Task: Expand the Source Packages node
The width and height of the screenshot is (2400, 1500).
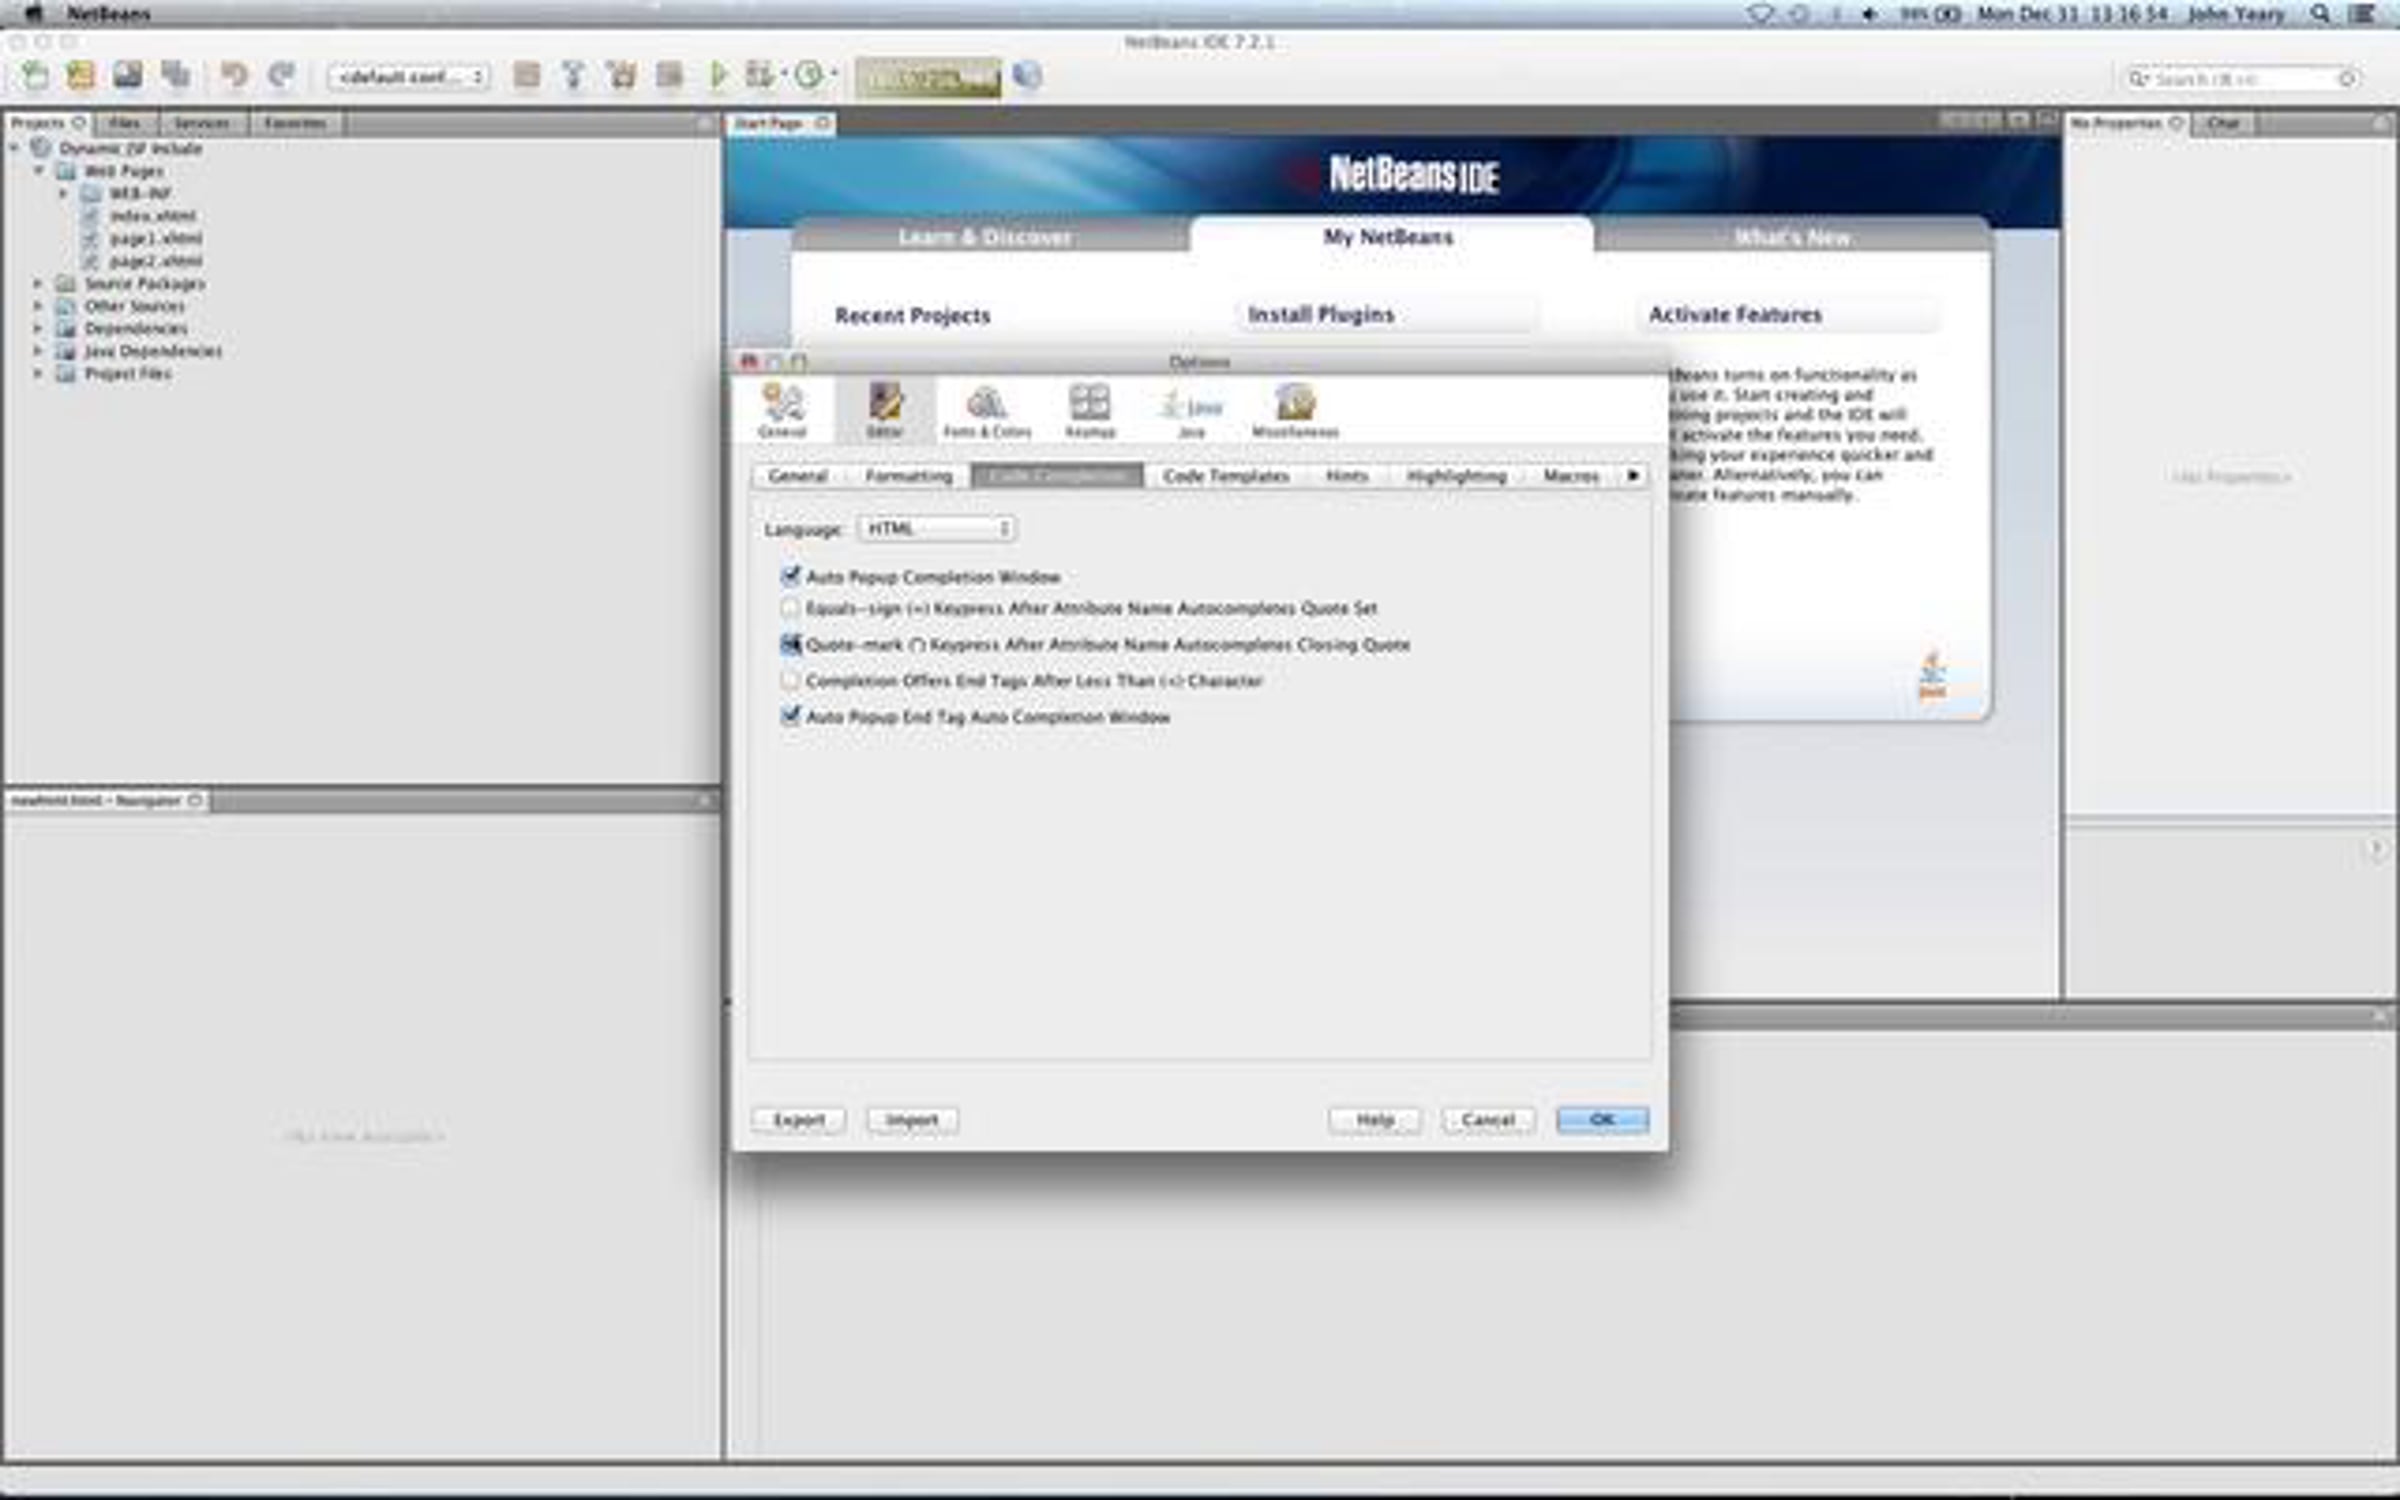Action: coord(39,284)
